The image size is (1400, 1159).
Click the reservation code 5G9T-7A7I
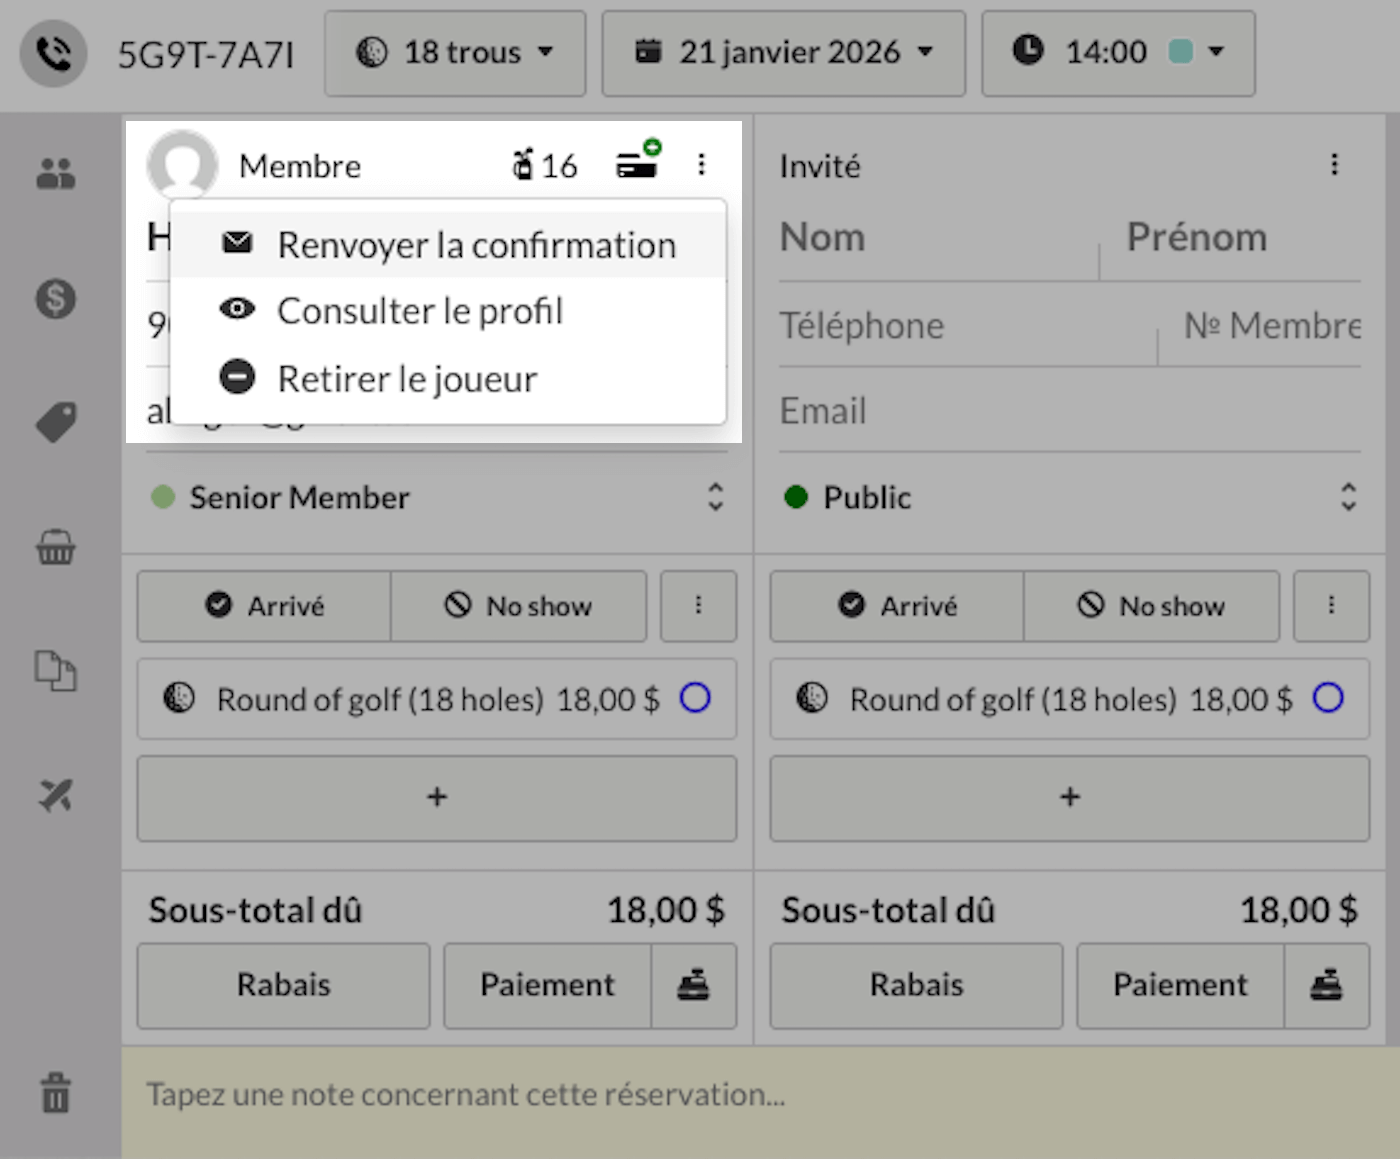206,54
